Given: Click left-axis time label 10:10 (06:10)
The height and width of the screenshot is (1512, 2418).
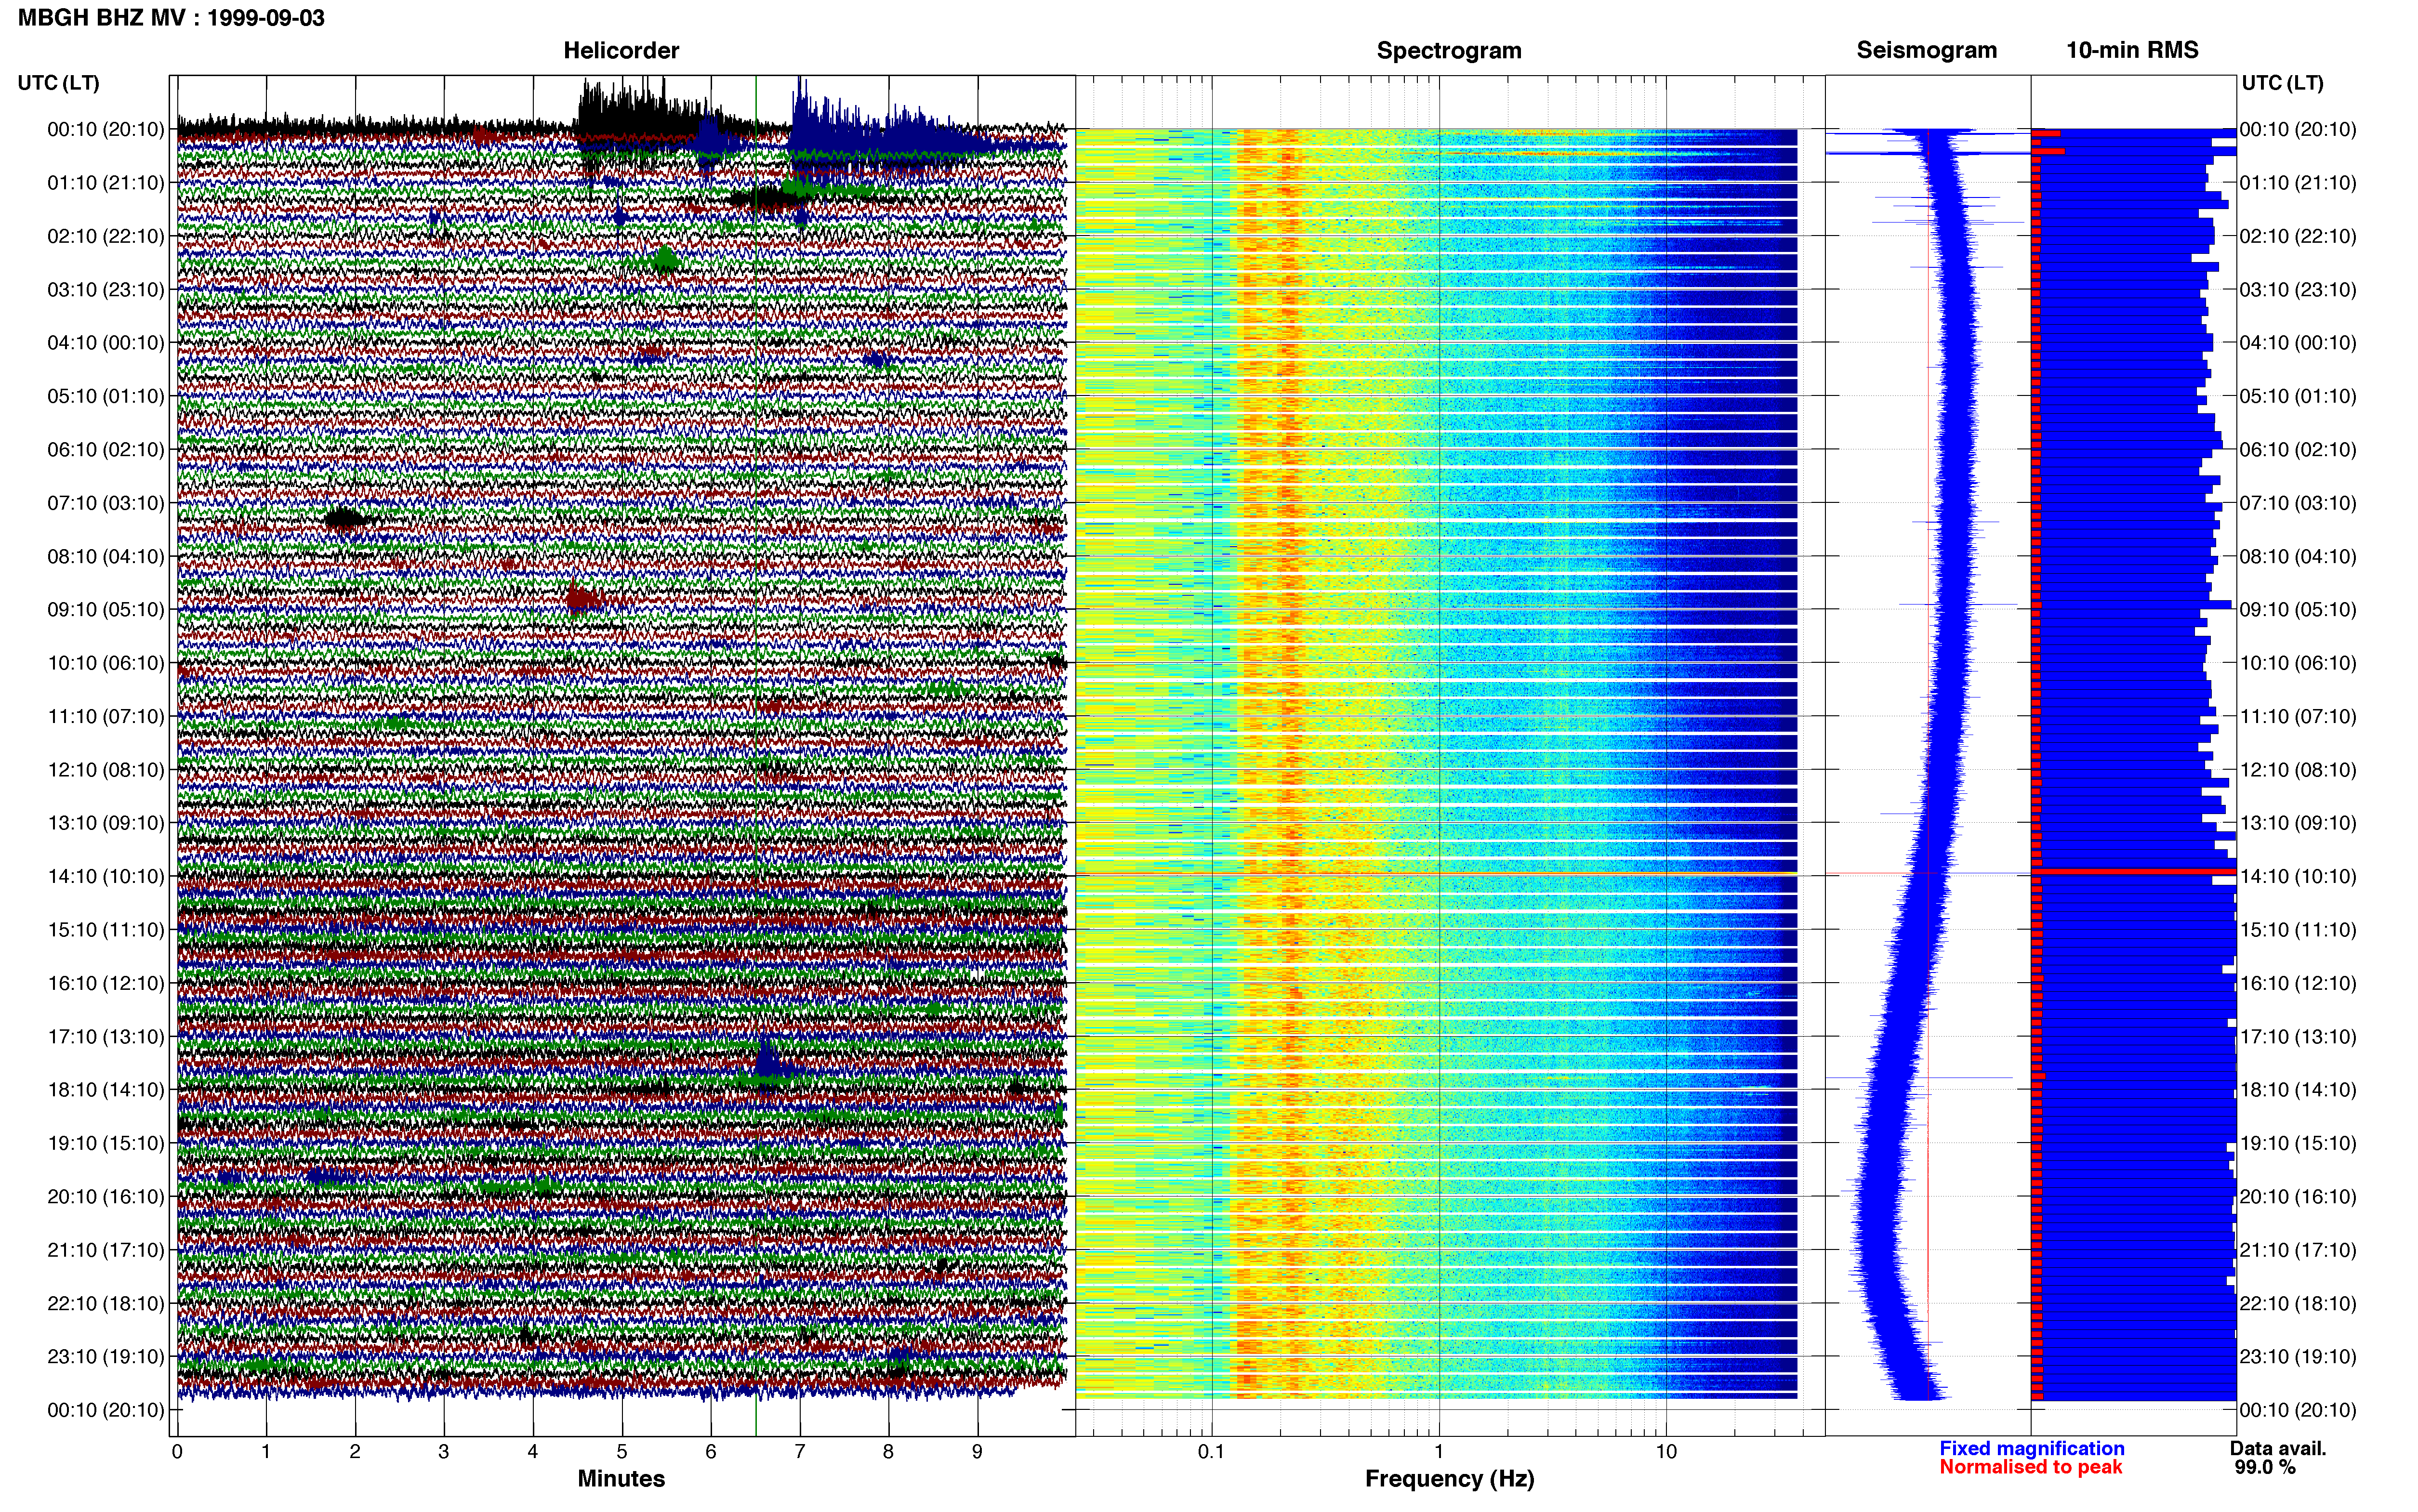Looking at the screenshot, I should coord(106,663).
